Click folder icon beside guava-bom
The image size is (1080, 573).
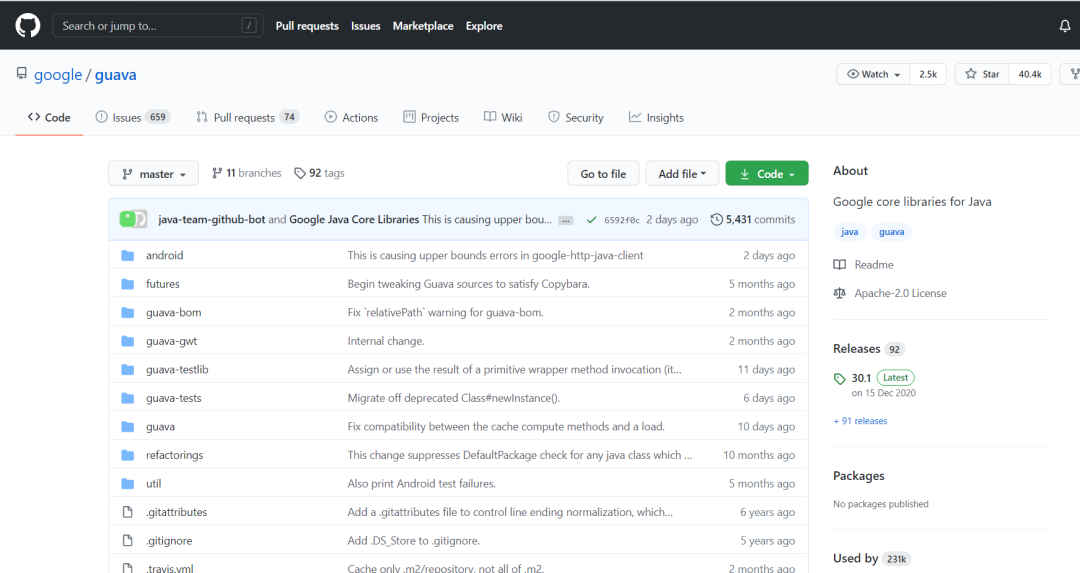pyautogui.click(x=127, y=313)
